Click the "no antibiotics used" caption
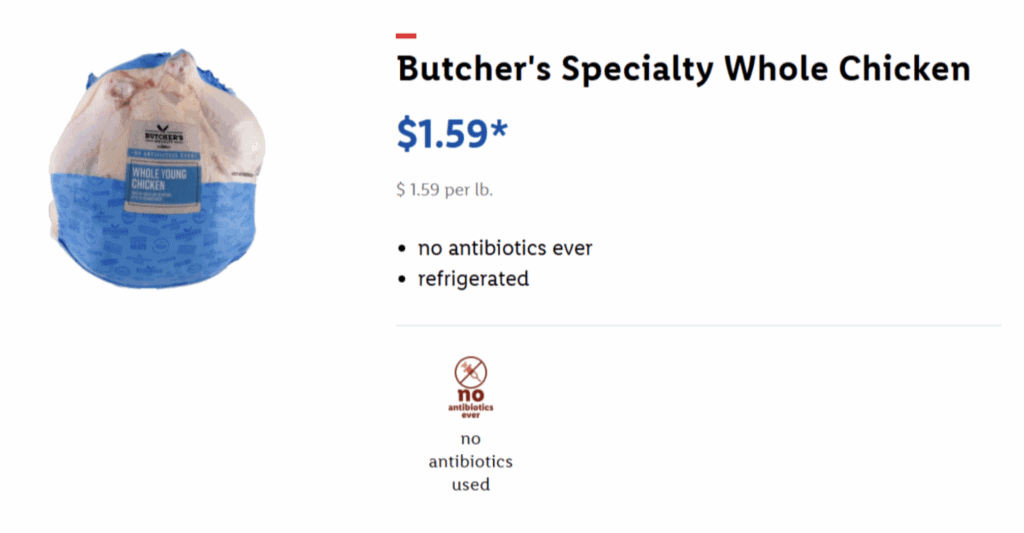1024x533 pixels. pyautogui.click(x=471, y=462)
